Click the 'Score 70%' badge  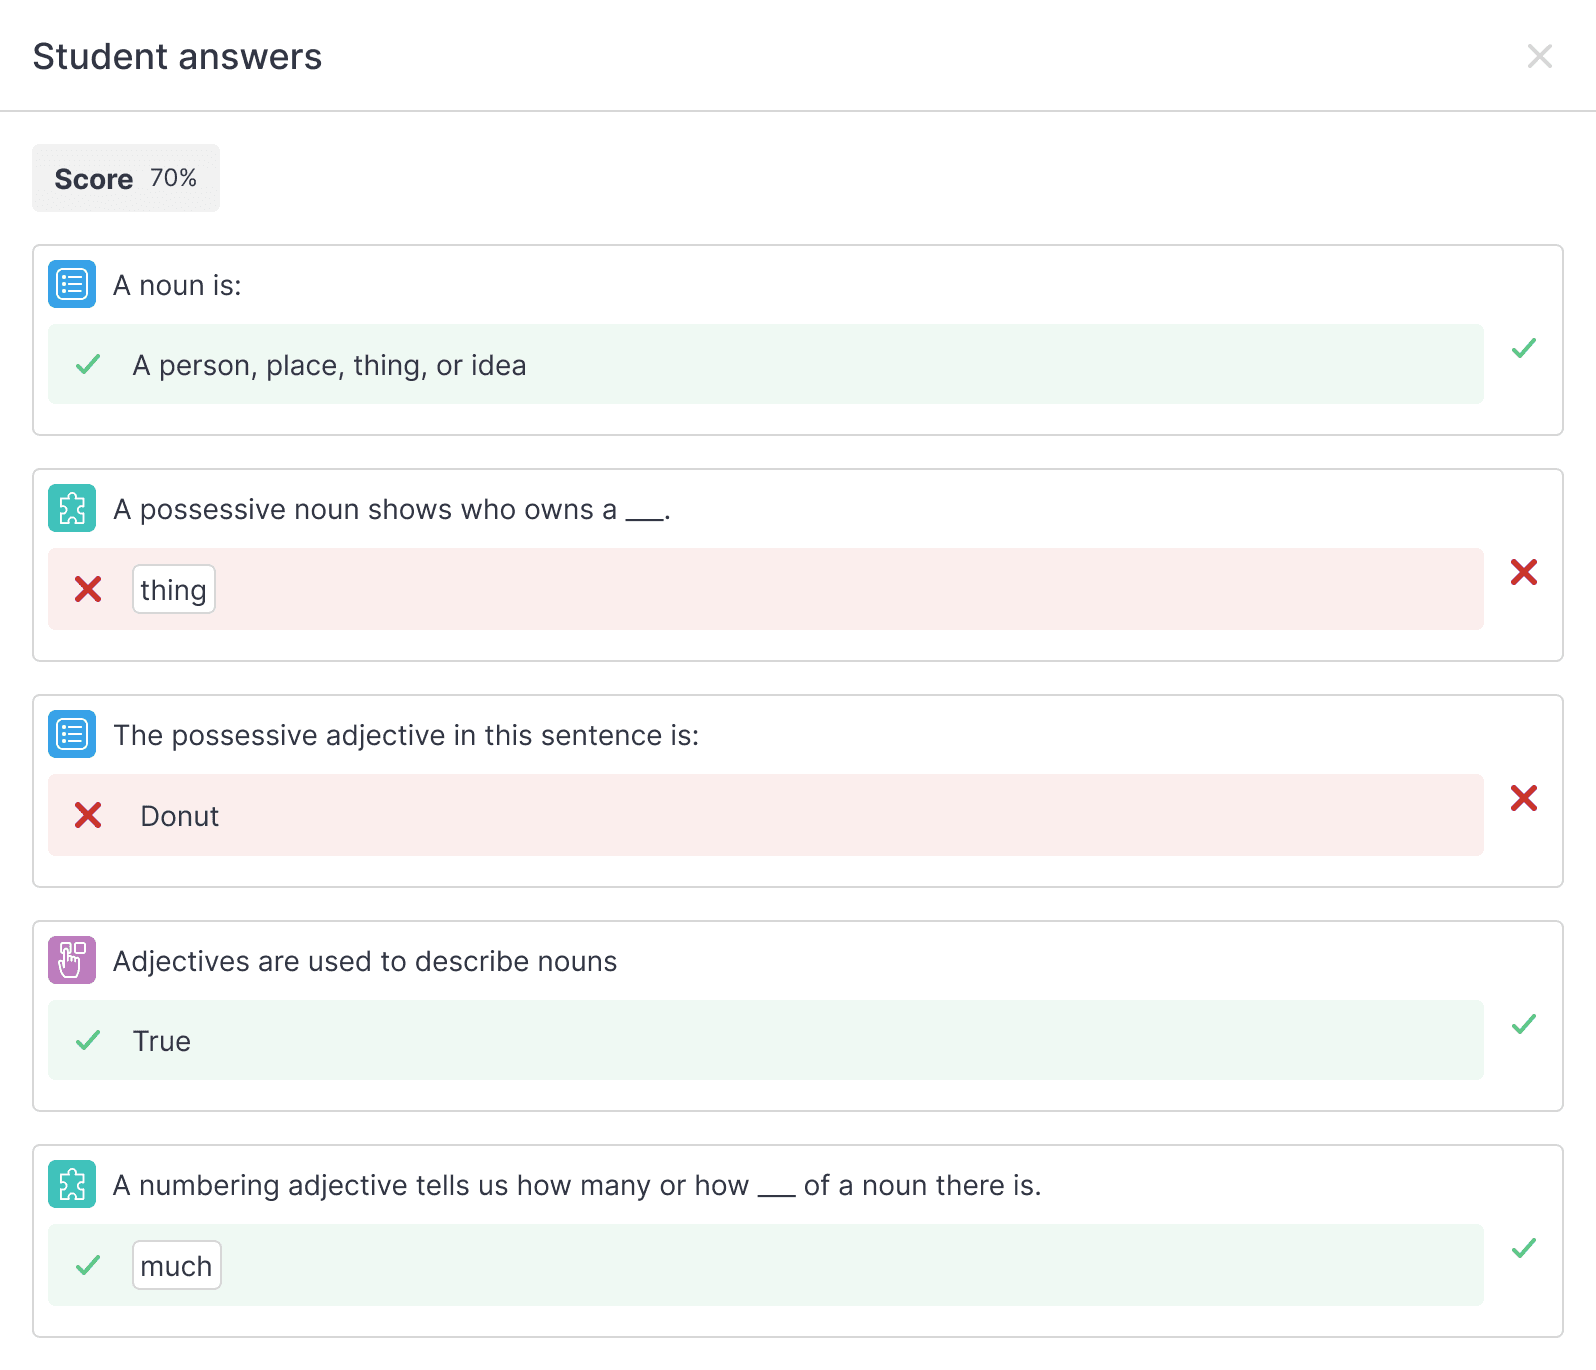[x=126, y=178]
